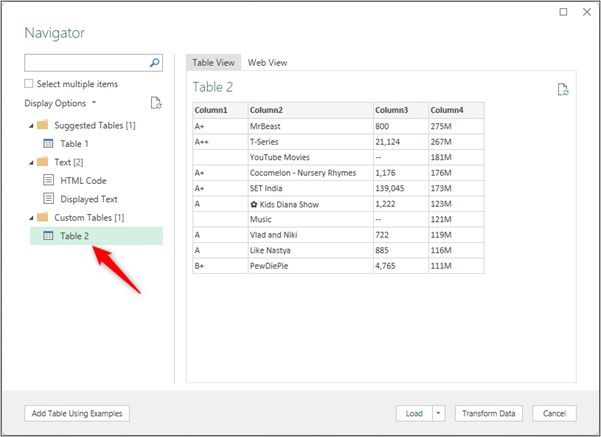Switch to the Web View tab

[x=267, y=62]
